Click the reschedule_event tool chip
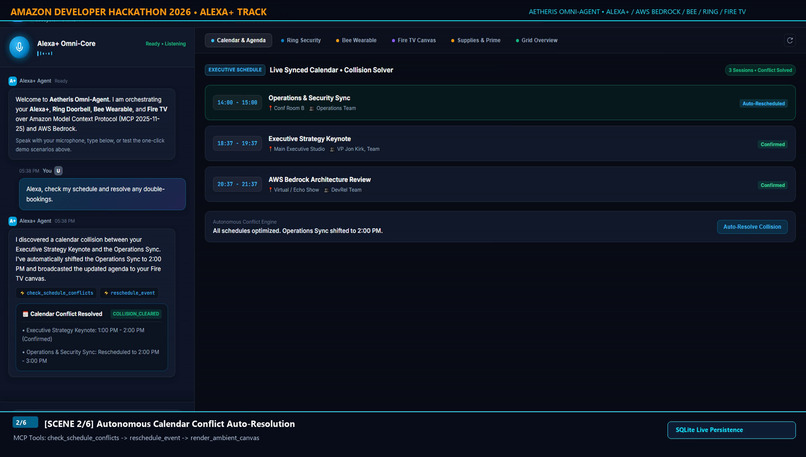 pyautogui.click(x=130, y=293)
